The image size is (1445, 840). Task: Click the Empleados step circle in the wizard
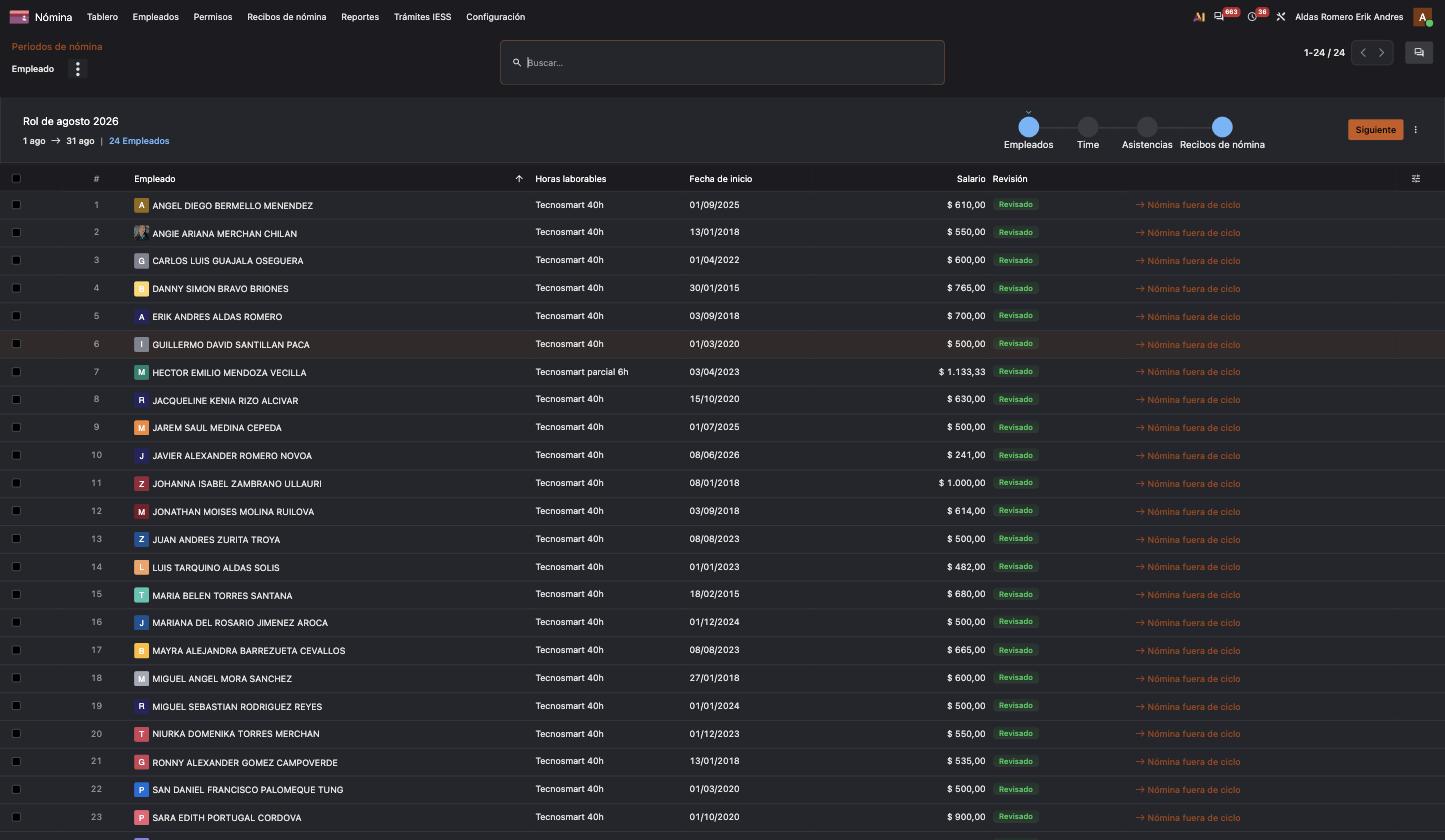1028,127
